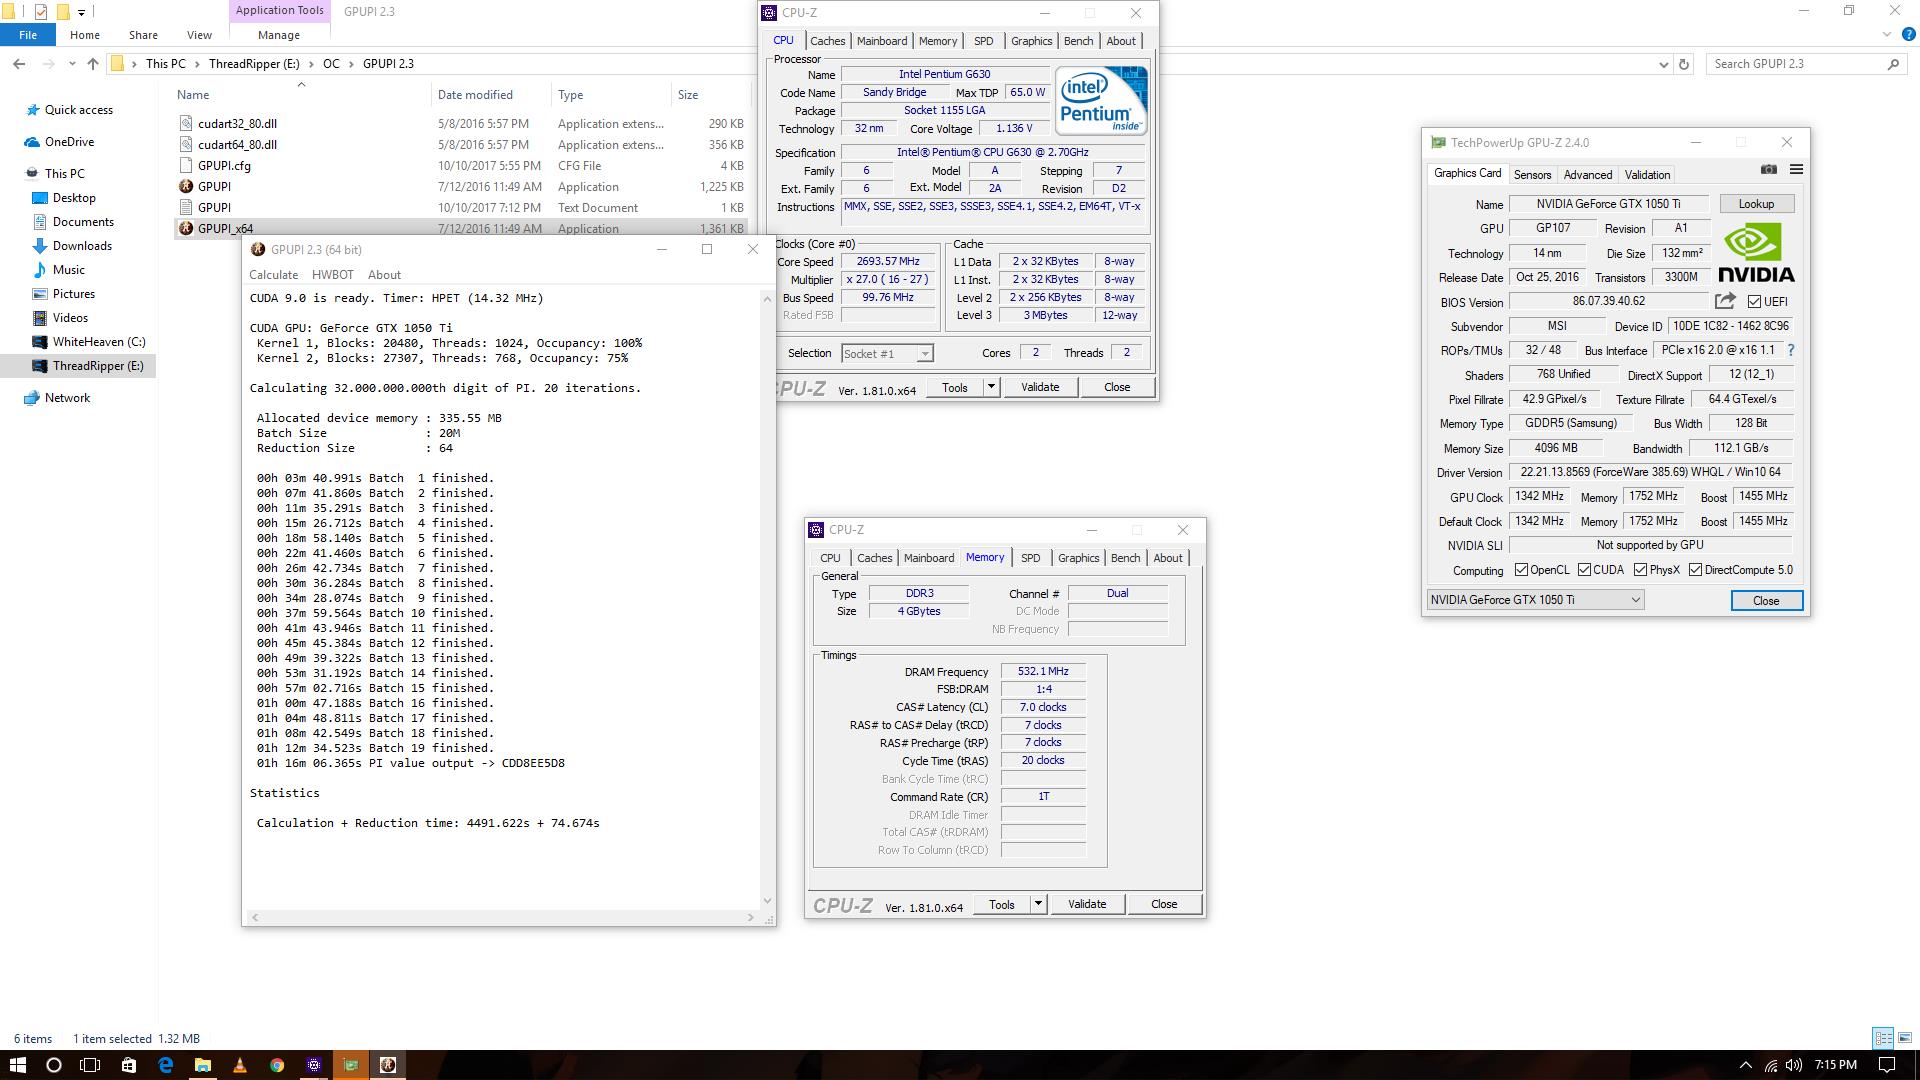Sort files by Date modified column
1920x1080 pixels.
pyautogui.click(x=475, y=95)
